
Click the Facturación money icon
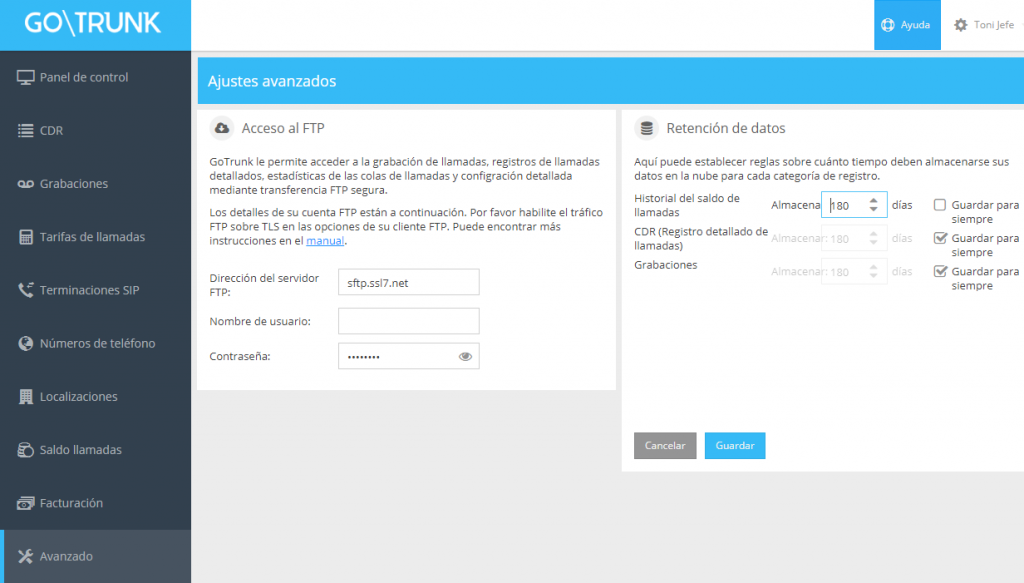25,503
